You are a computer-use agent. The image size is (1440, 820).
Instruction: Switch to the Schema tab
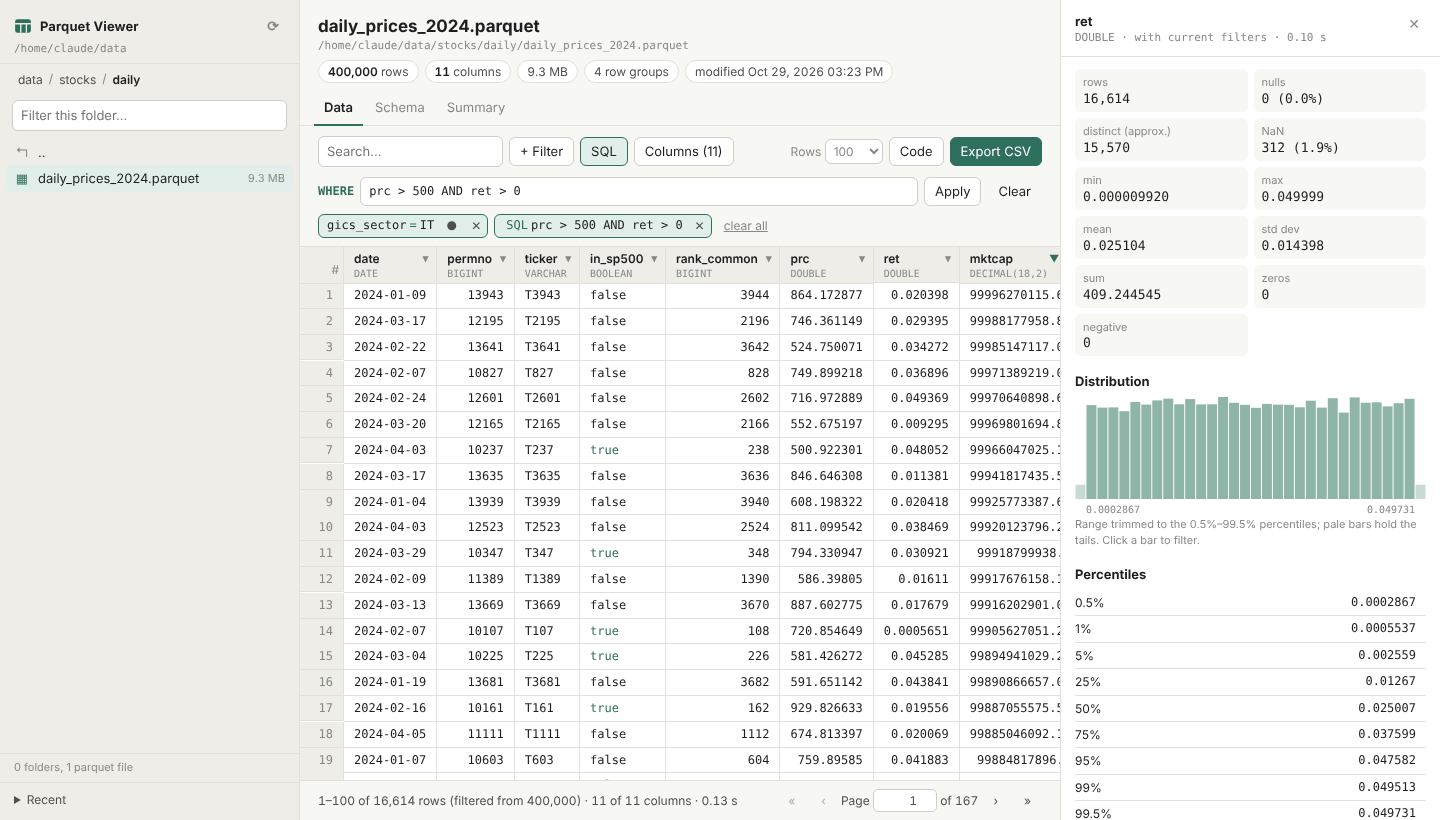[x=400, y=108]
